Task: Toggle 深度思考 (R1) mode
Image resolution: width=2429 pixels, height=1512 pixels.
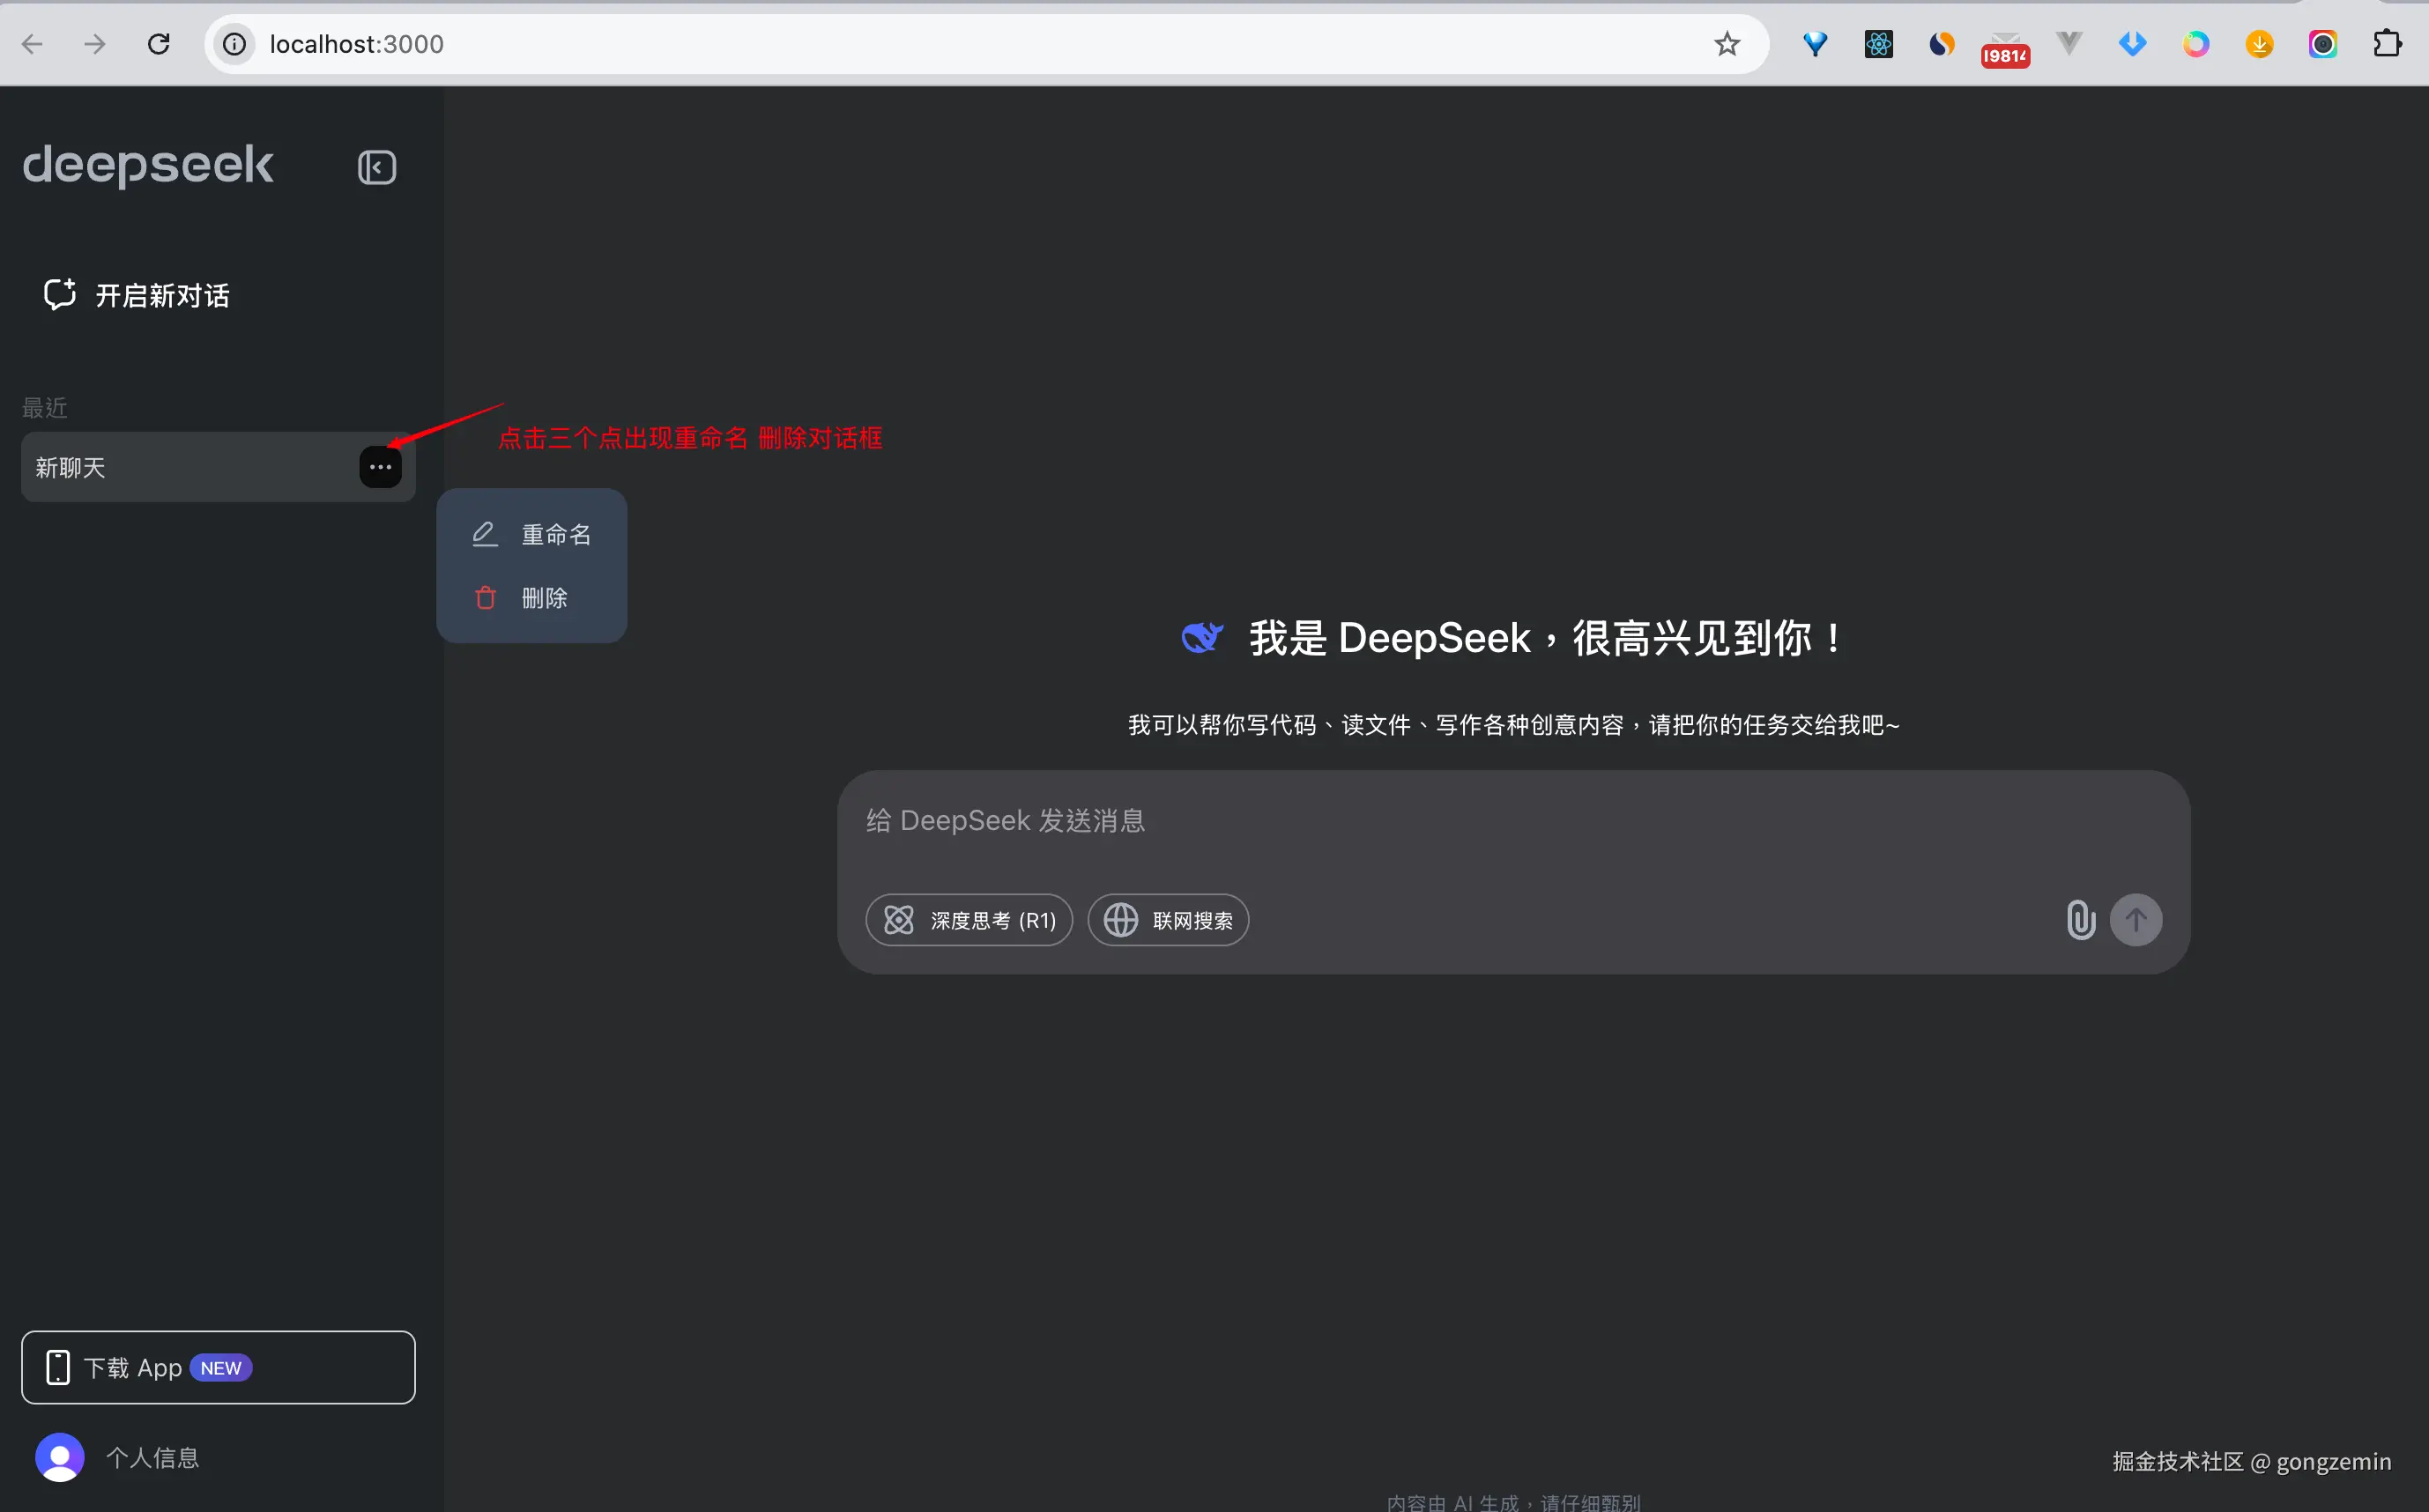Action: (x=969, y=920)
